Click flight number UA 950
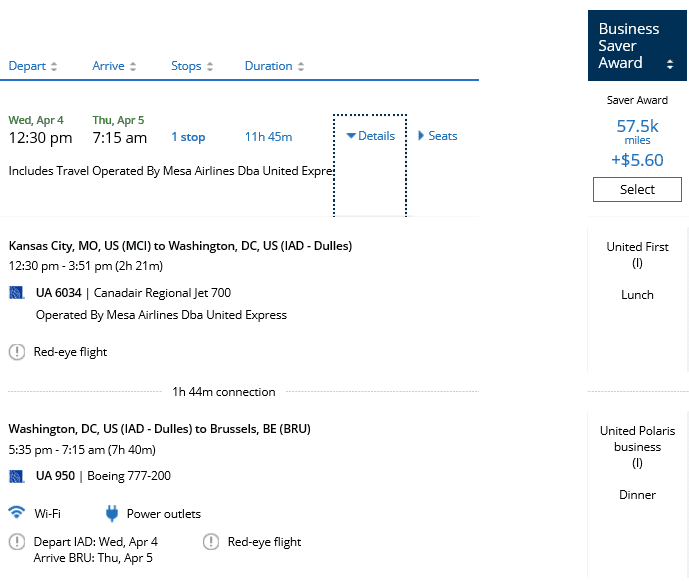 [55, 476]
